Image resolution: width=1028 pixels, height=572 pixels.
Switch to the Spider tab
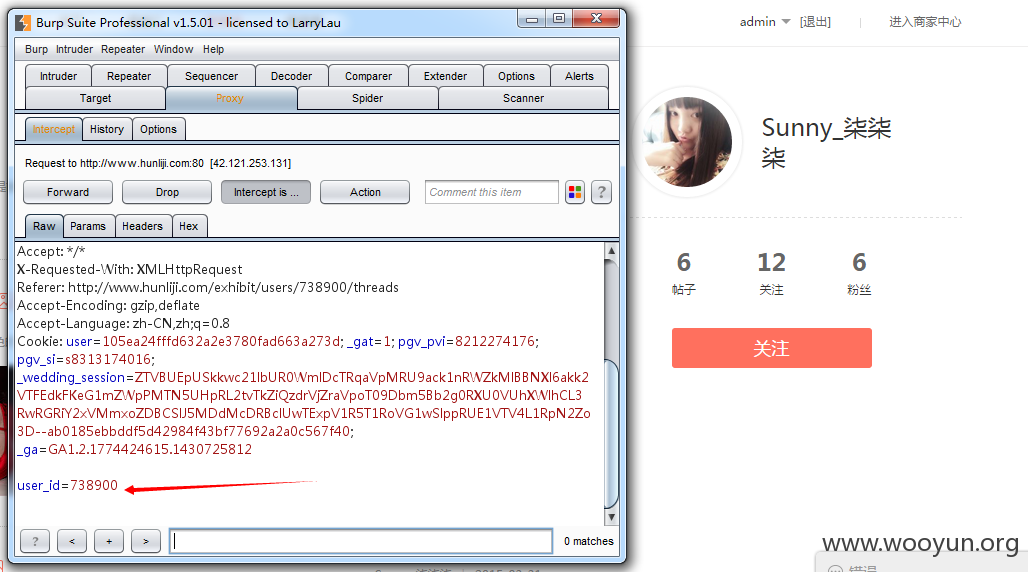pyautogui.click(x=367, y=98)
